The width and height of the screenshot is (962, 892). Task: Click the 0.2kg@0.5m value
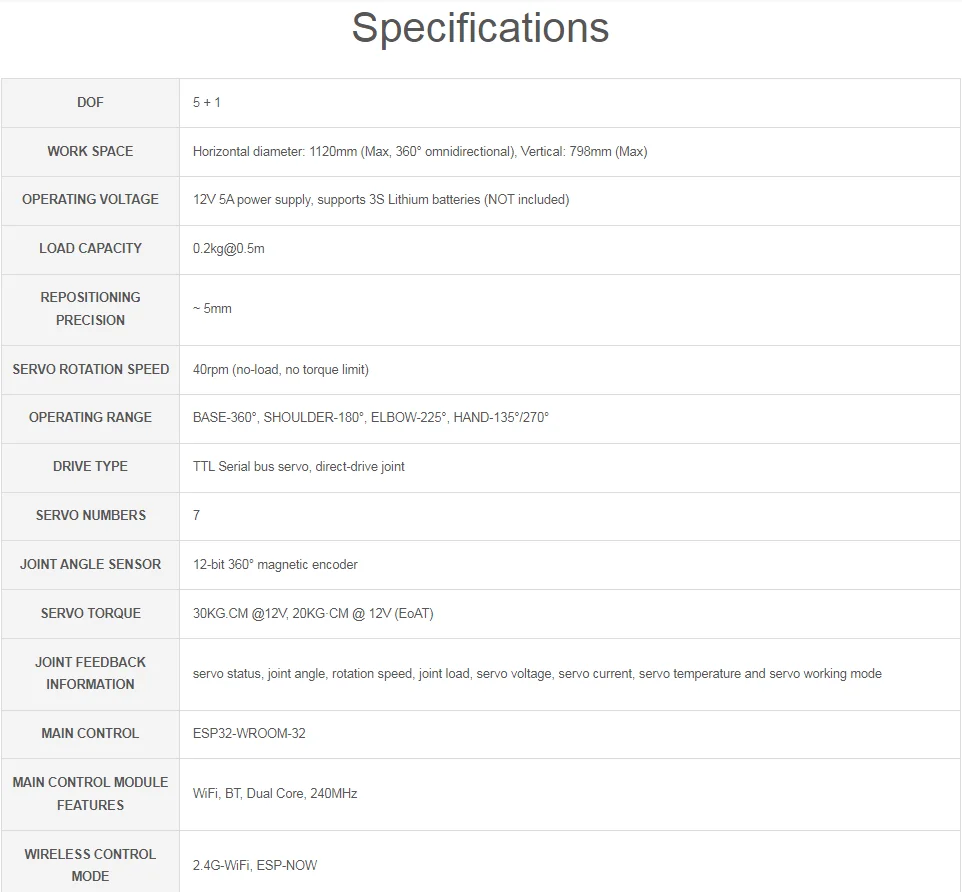pyautogui.click(x=228, y=249)
